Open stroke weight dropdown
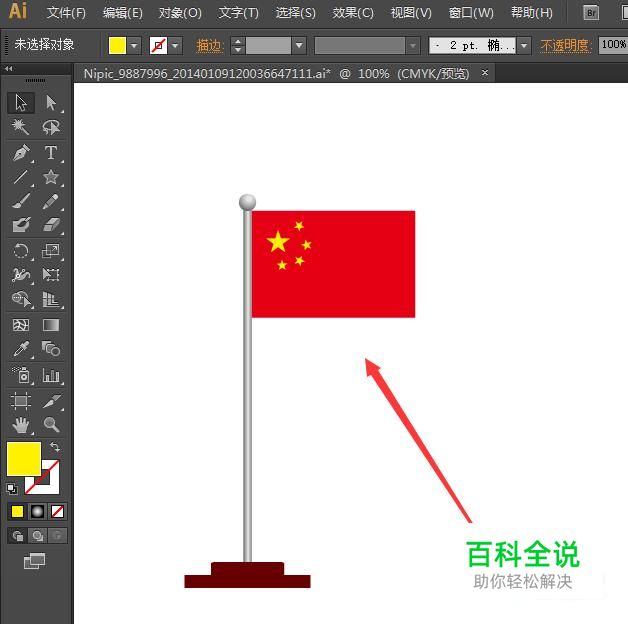The height and width of the screenshot is (624, 628). point(299,45)
